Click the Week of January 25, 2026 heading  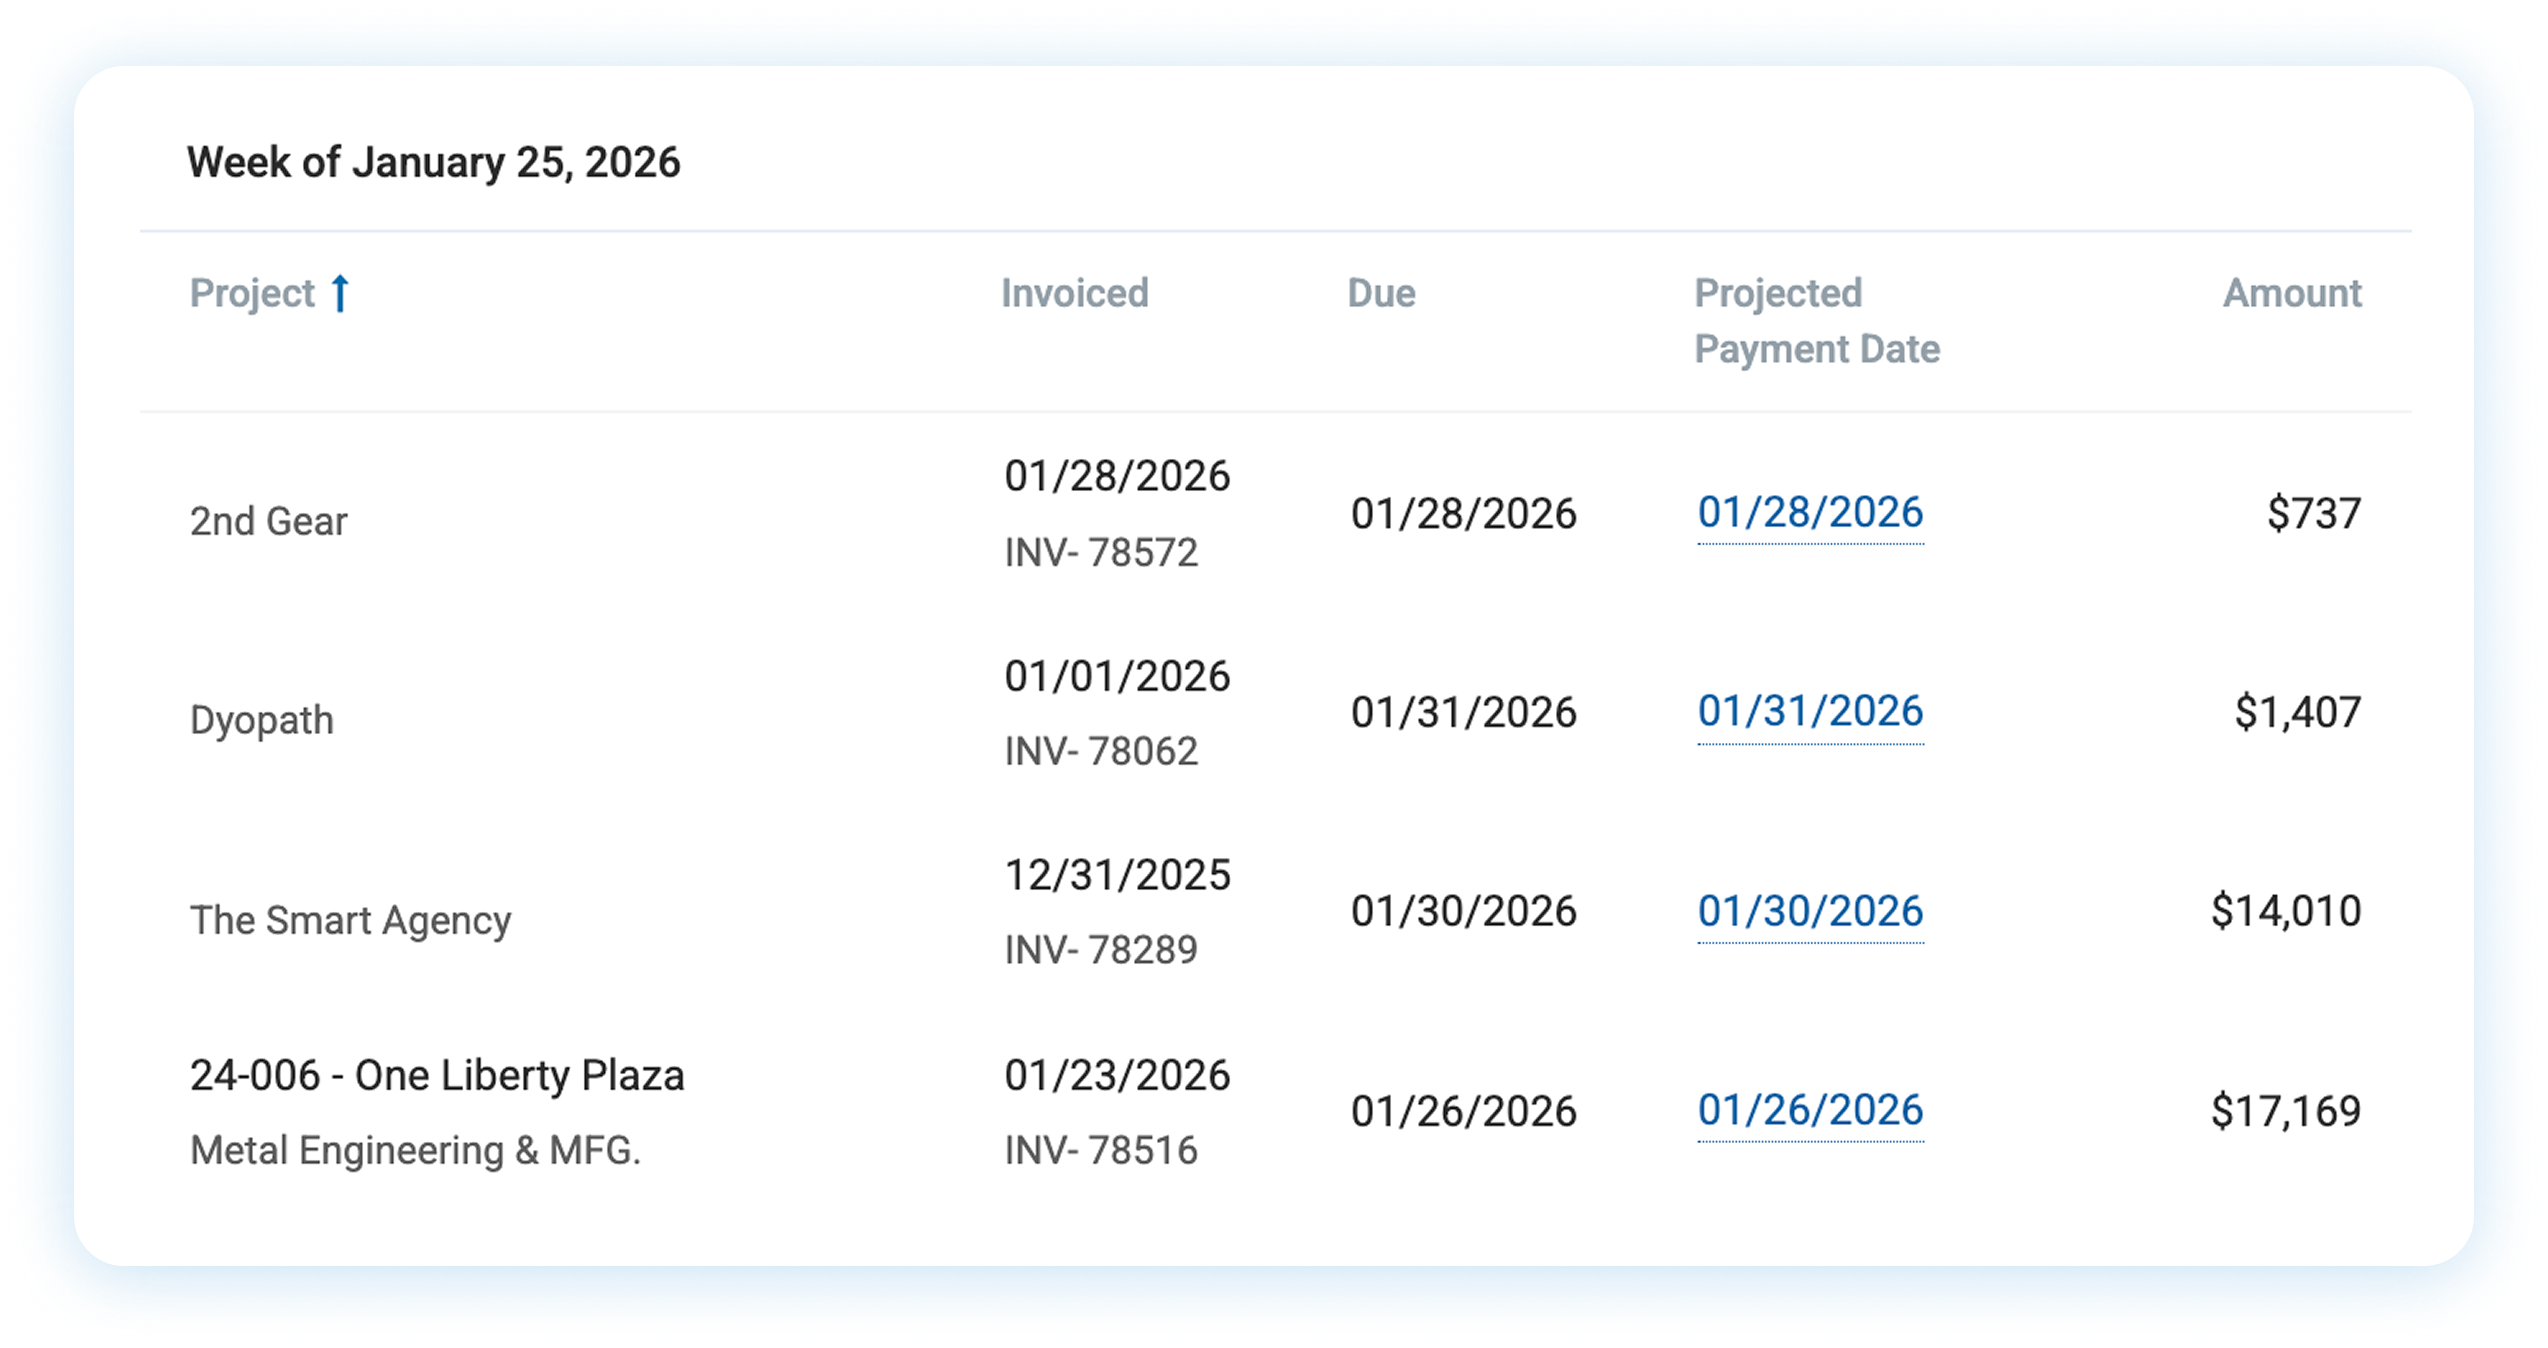coord(434,163)
